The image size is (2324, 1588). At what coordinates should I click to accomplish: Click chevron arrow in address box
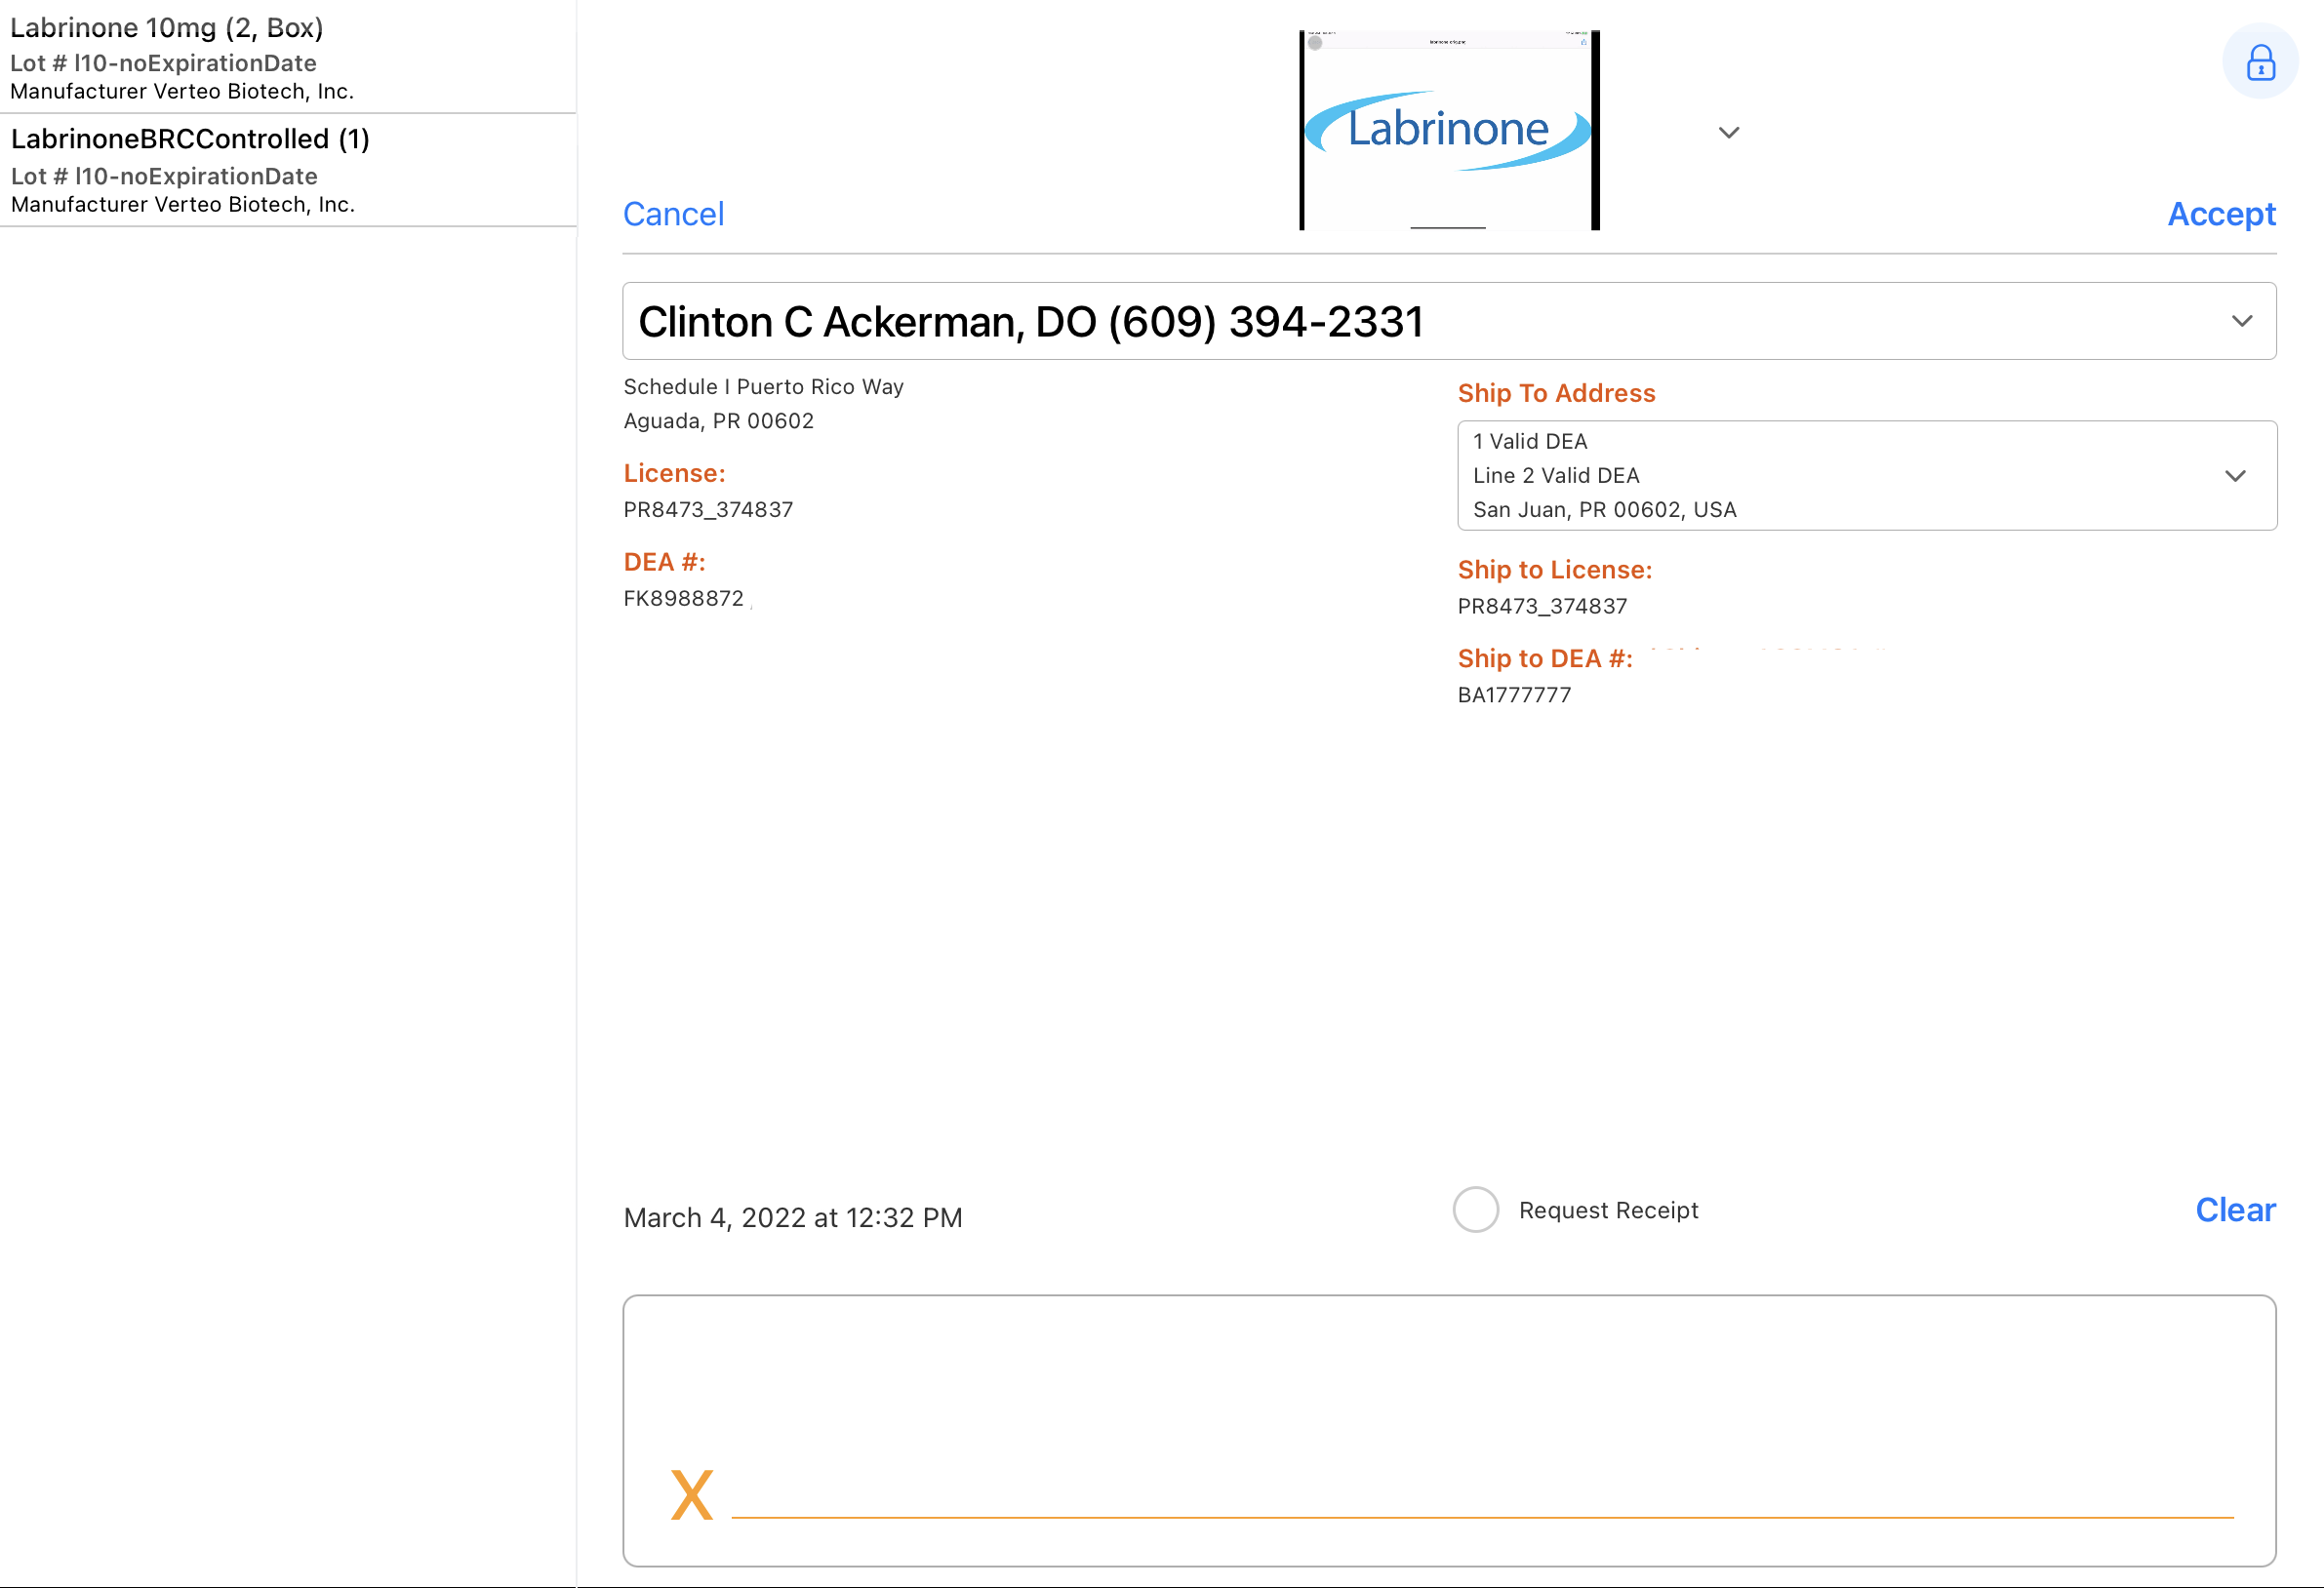2235,476
